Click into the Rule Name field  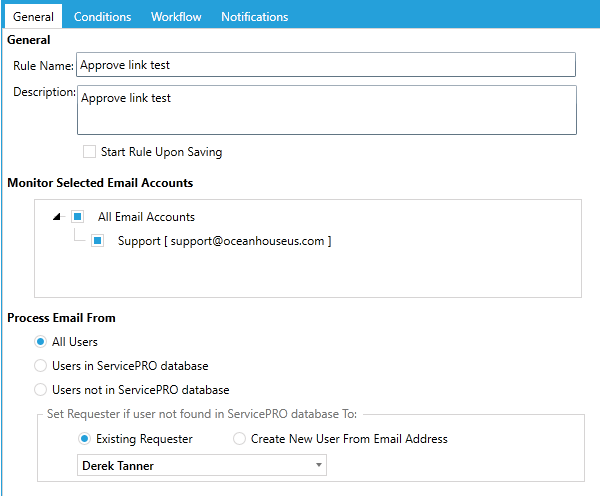[326, 65]
